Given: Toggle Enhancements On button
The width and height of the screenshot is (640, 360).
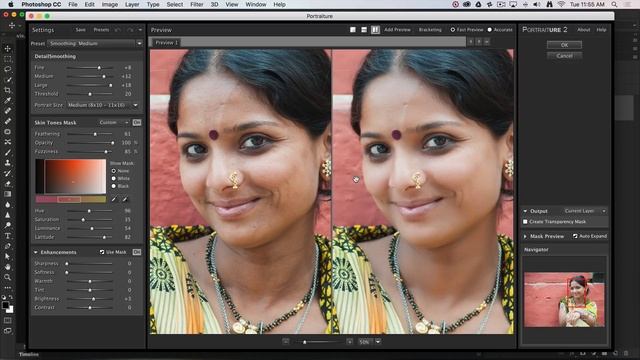Looking at the screenshot, I should [x=137, y=252].
